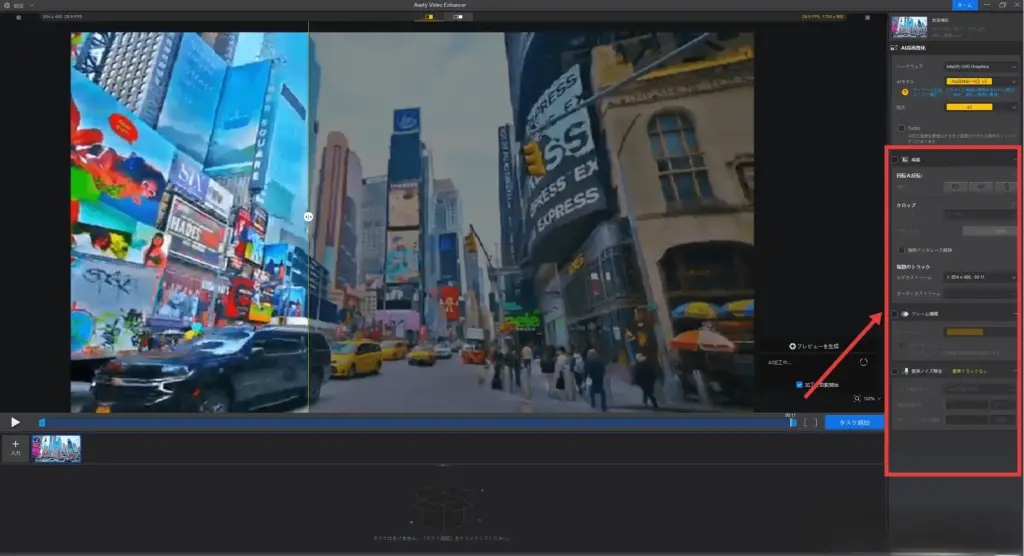Open the blue AI model help link text
The width and height of the screenshot is (1024, 556).
[x=963, y=92]
